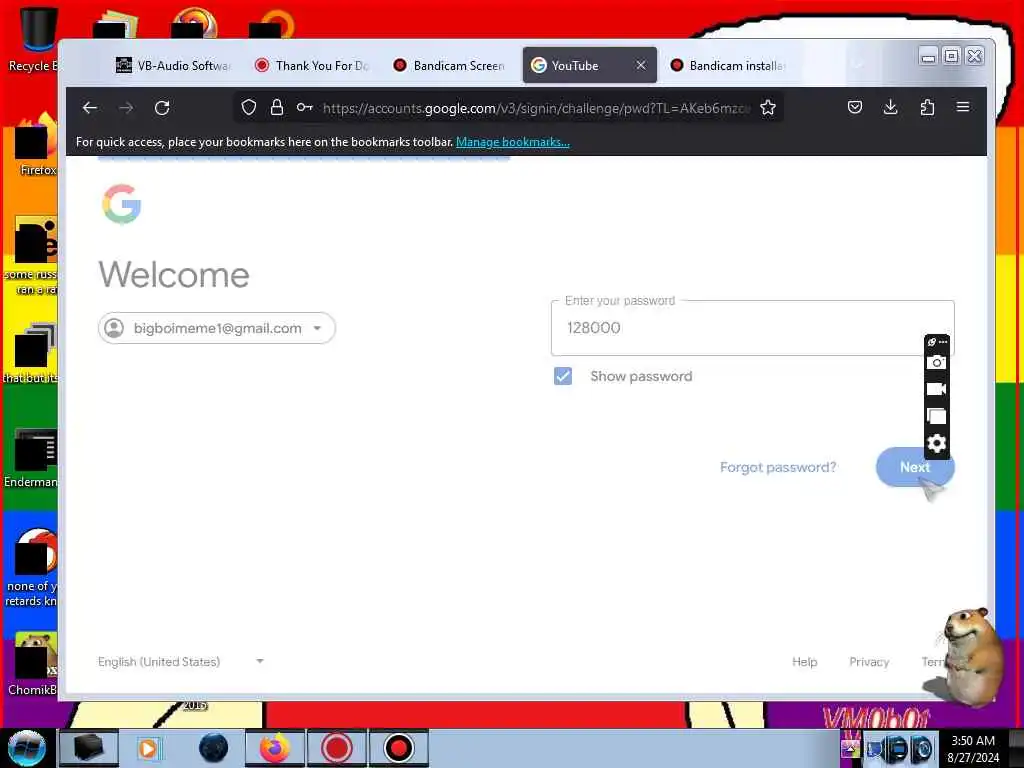Open the list all tabs dropdown arrow
Screen dimensions: 1024x768
click(x=858, y=65)
